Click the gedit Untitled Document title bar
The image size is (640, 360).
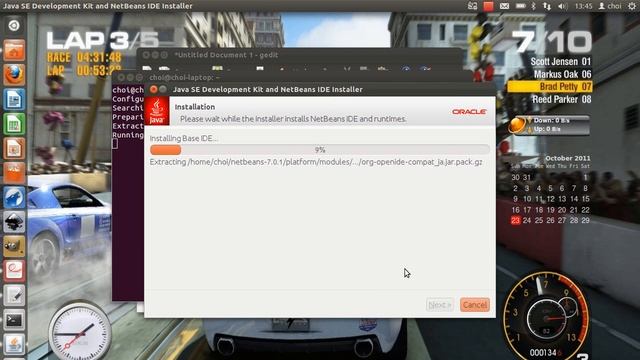coord(300,55)
